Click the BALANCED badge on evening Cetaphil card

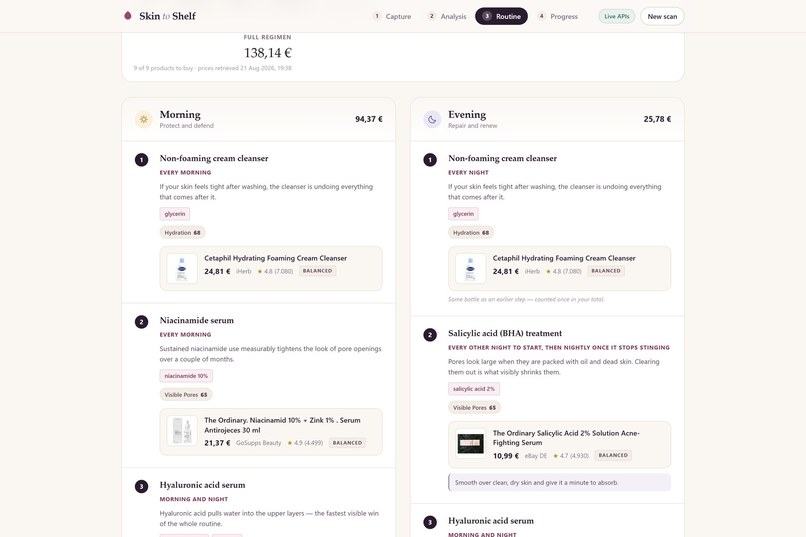click(606, 271)
